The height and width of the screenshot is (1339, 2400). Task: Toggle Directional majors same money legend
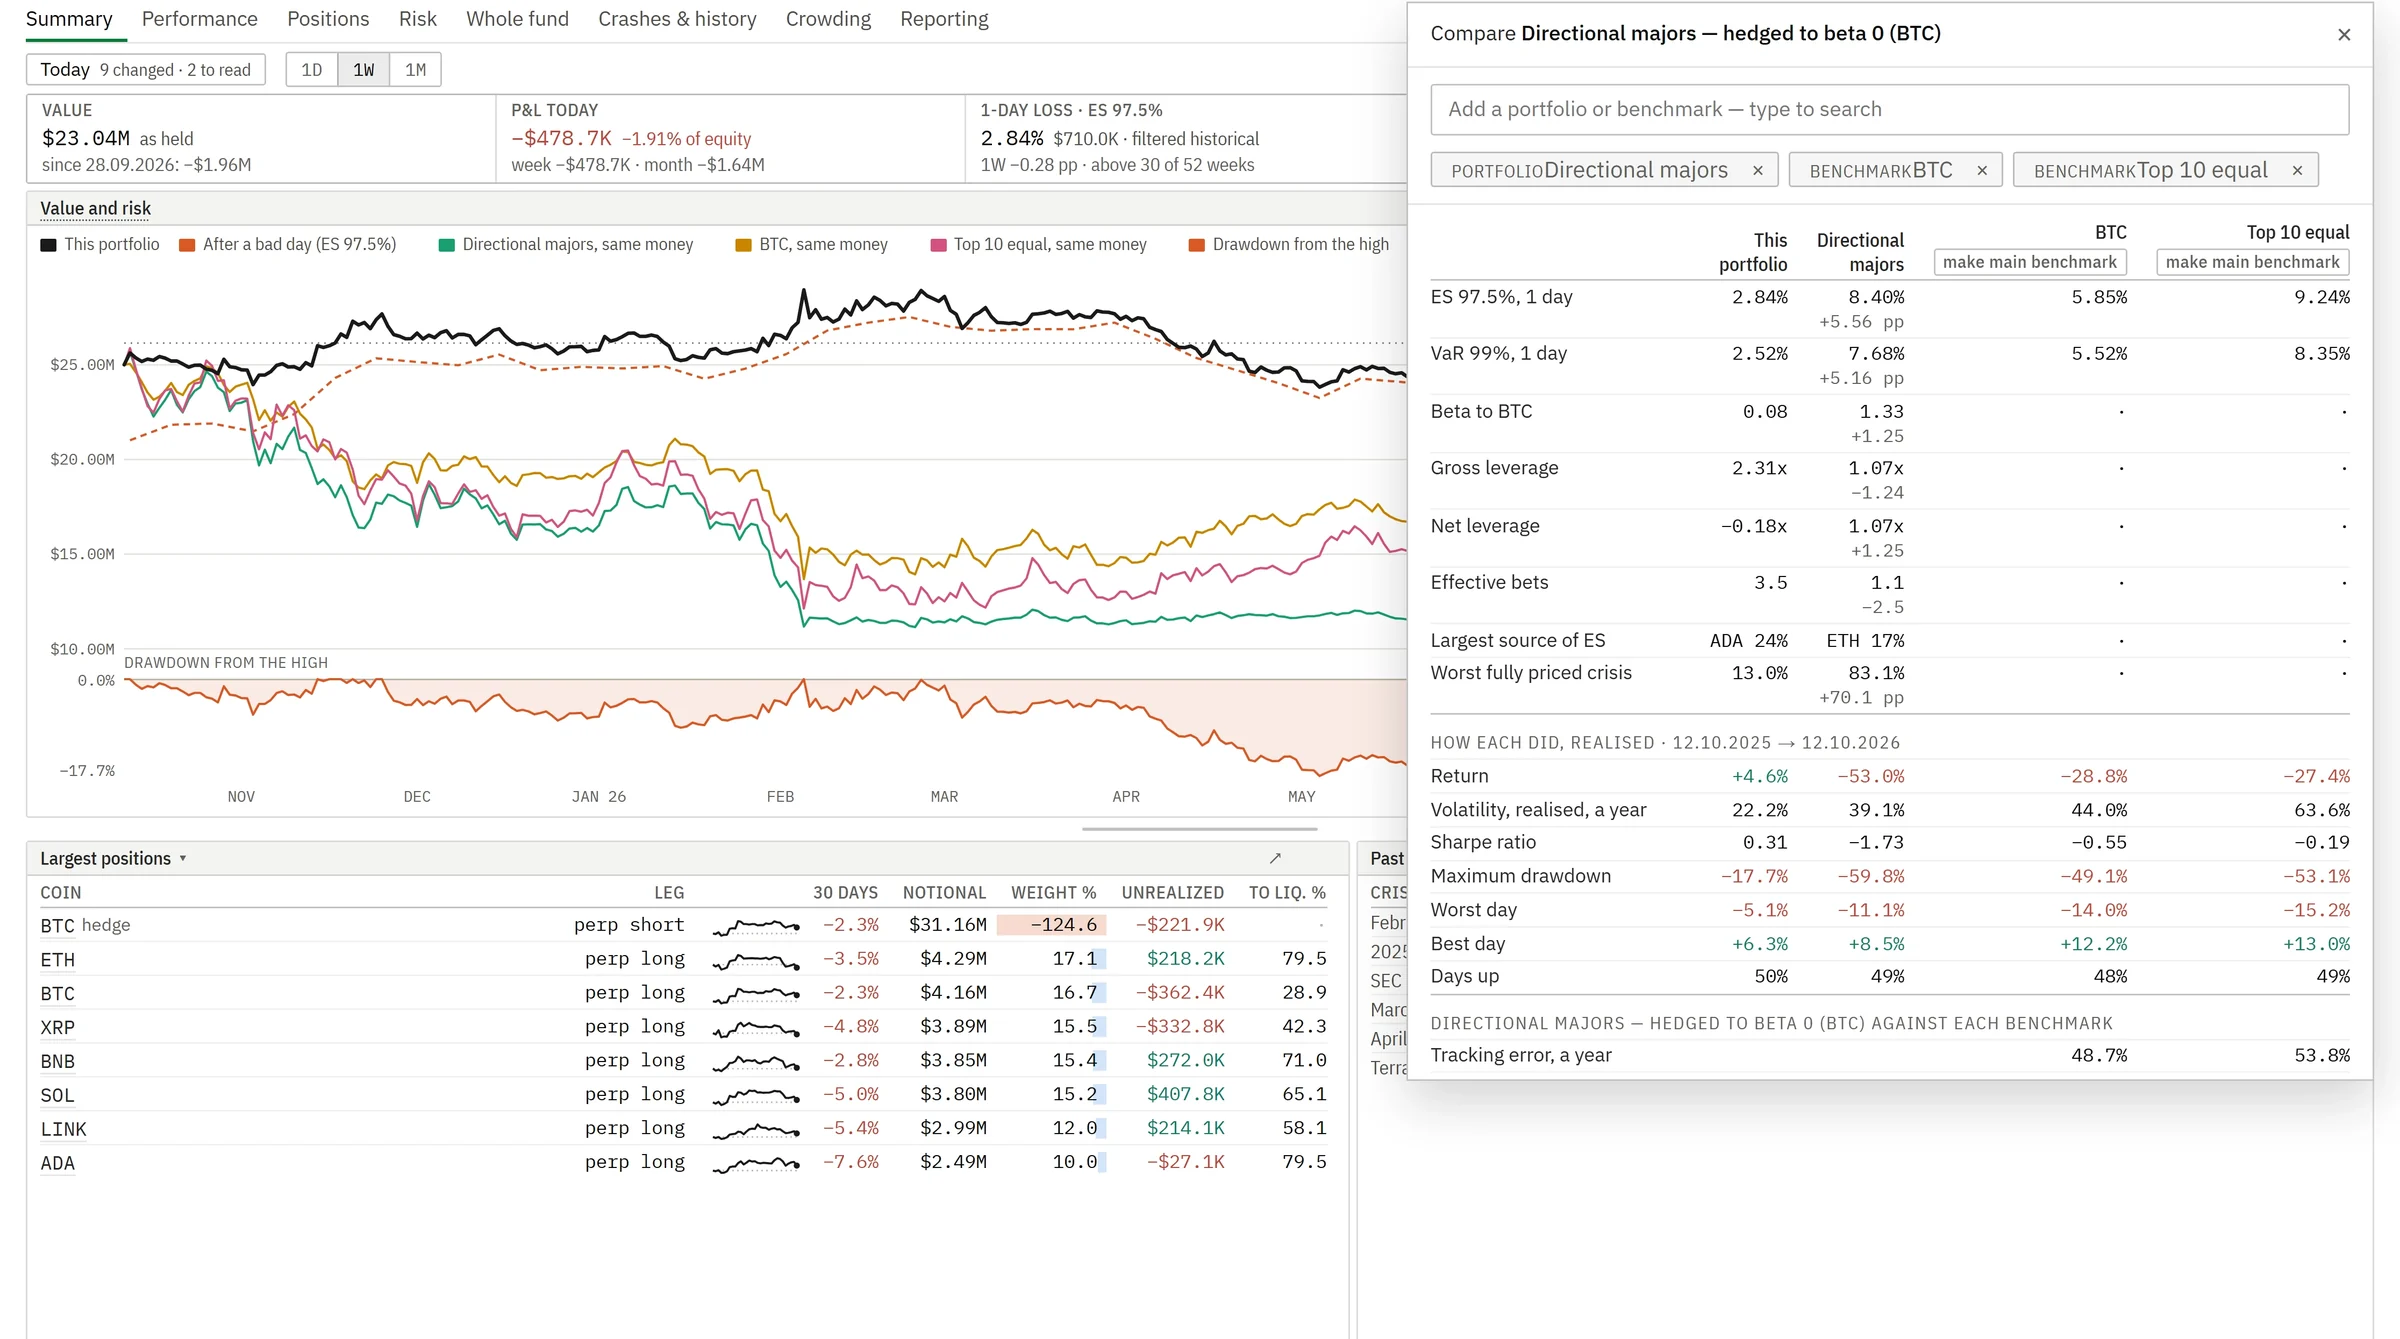(566, 245)
